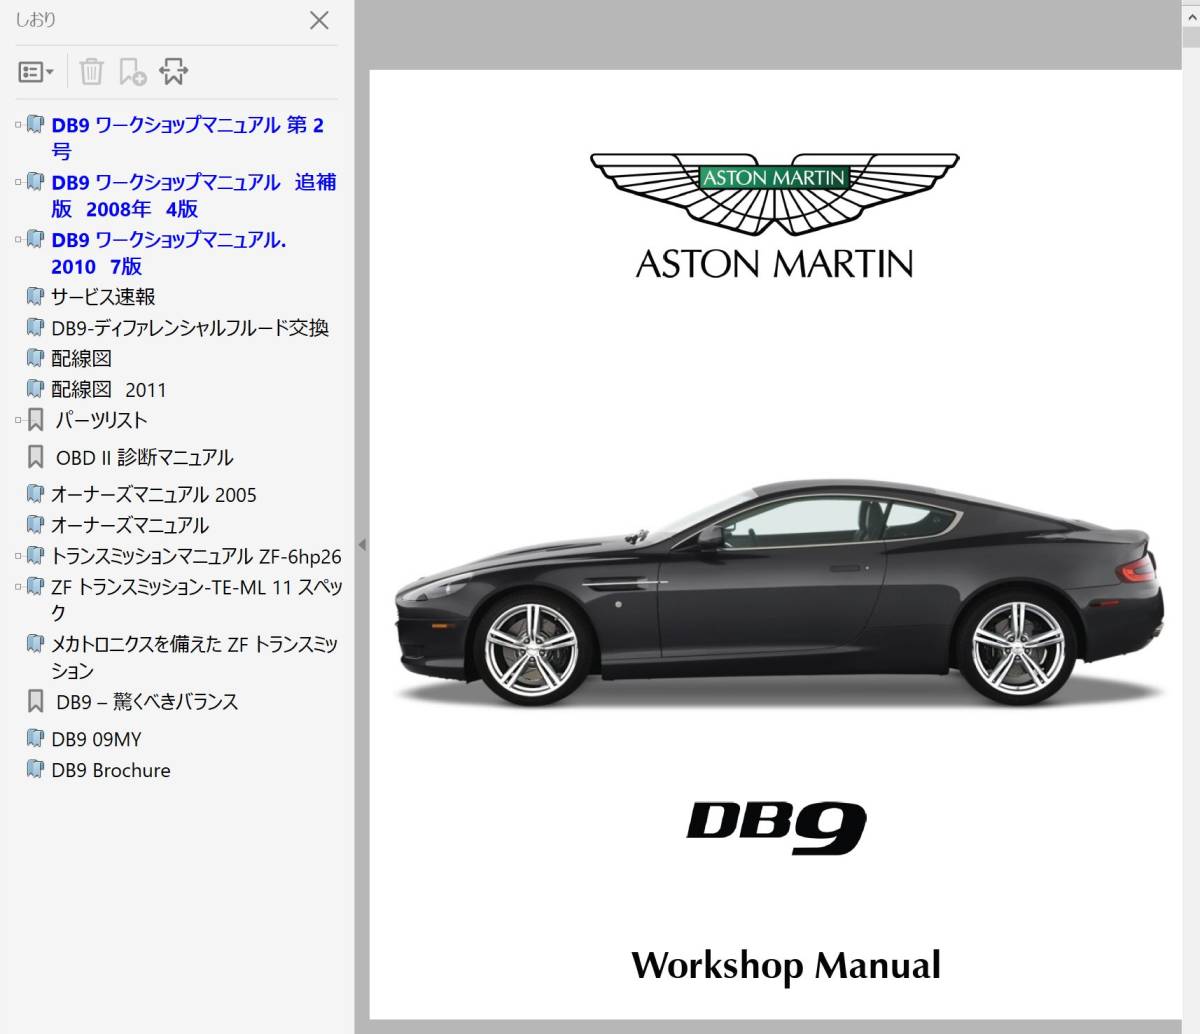1200x1034 pixels.
Task: Click bookmark icon beside OBD II 診断マニュアル
Action: click(x=35, y=458)
